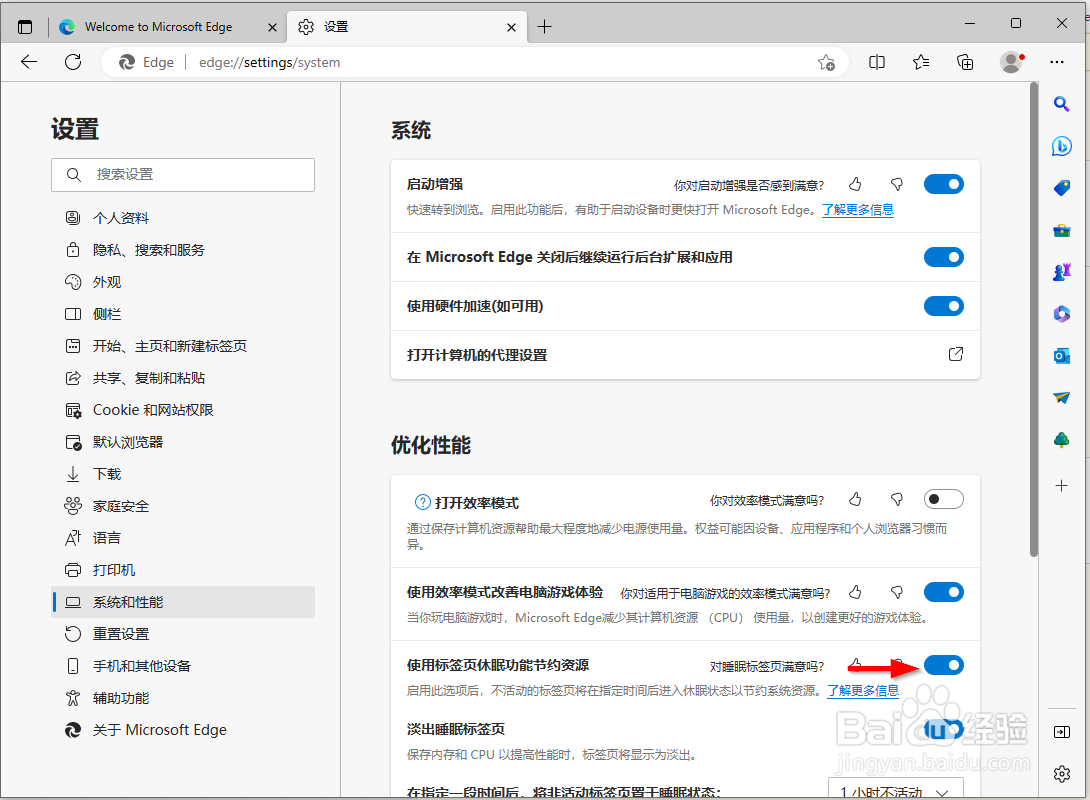Open 了解更多信息 link about sleeping tabs
The width and height of the screenshot is (1090, 800).
point(862,689)
